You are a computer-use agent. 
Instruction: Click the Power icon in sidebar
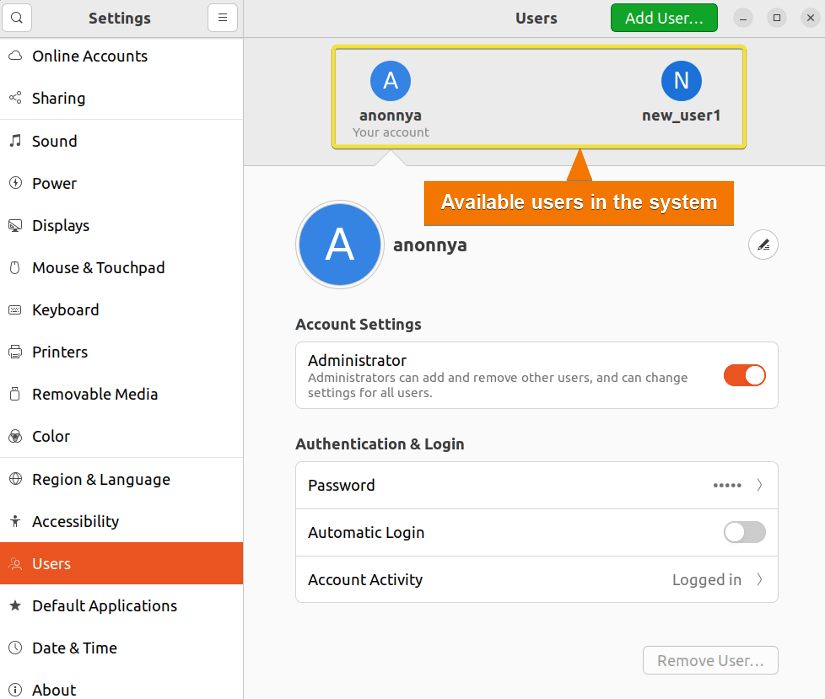coord(15,183)
